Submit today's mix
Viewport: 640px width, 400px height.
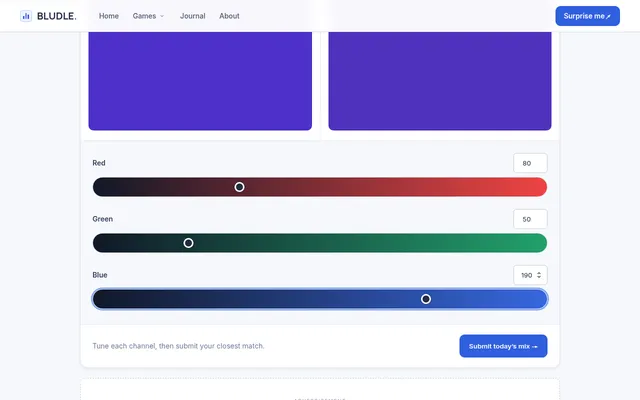(503, 346)
